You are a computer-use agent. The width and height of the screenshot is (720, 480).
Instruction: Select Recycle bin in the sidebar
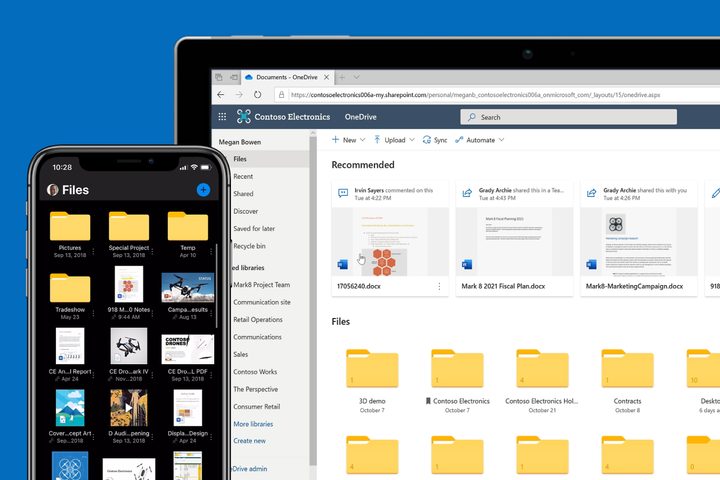click(x=250, y=246)
